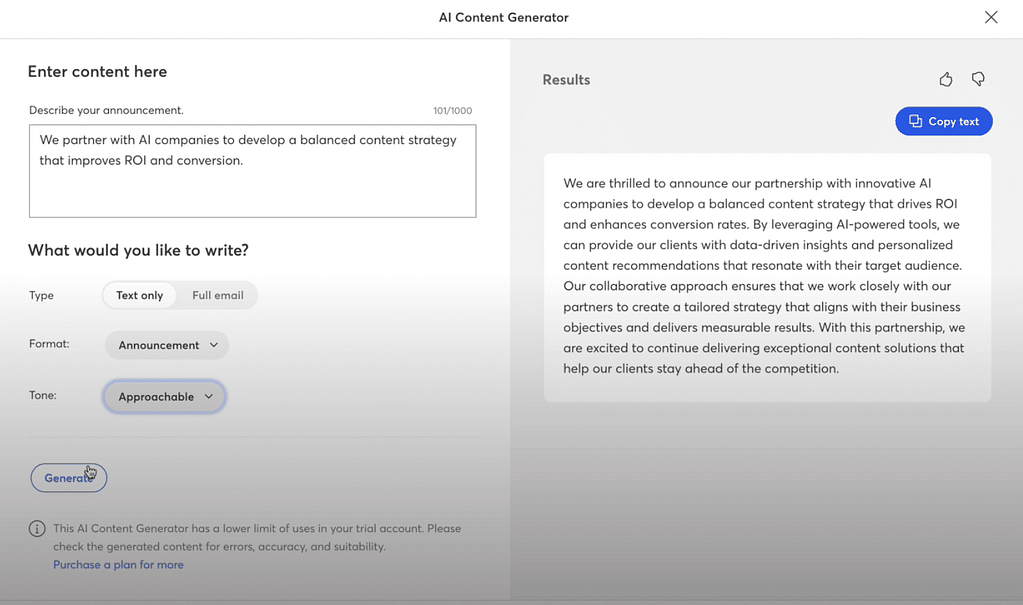
Task: Click 'What would you like to write?' heading
Action: tap(138, 251)
